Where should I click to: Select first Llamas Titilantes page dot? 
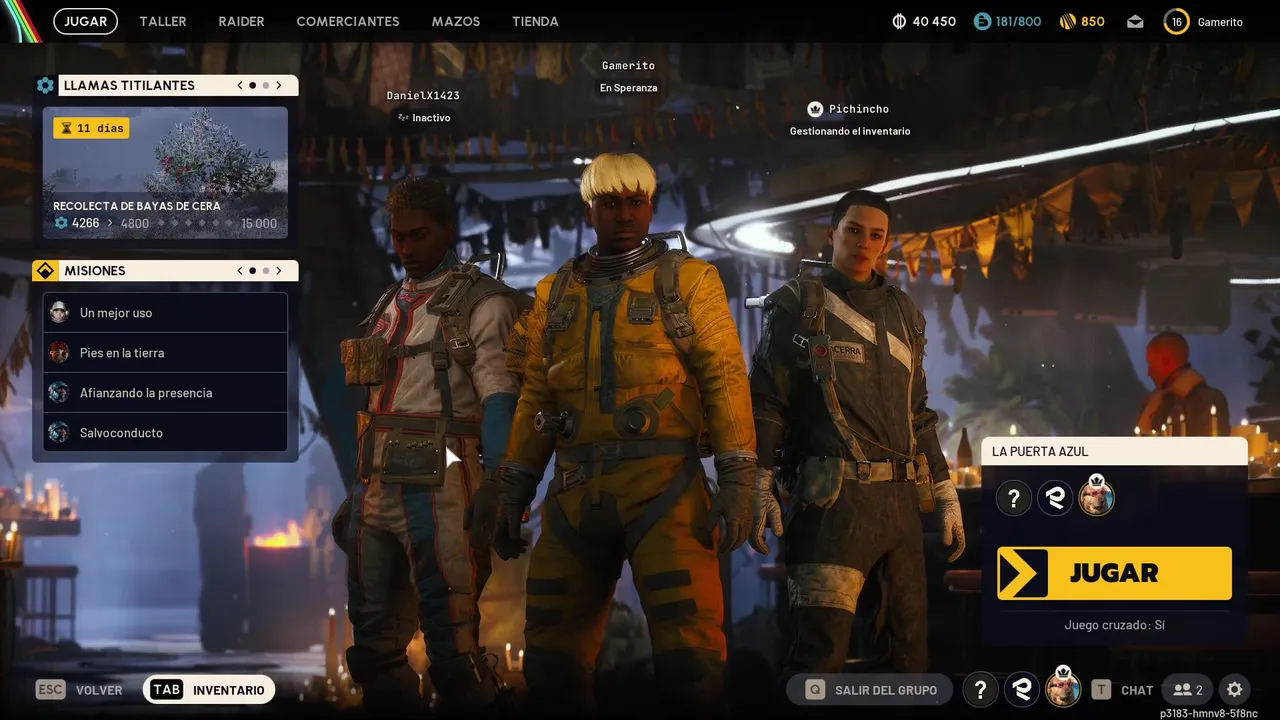pyautogui.click(x=252, y=86)
